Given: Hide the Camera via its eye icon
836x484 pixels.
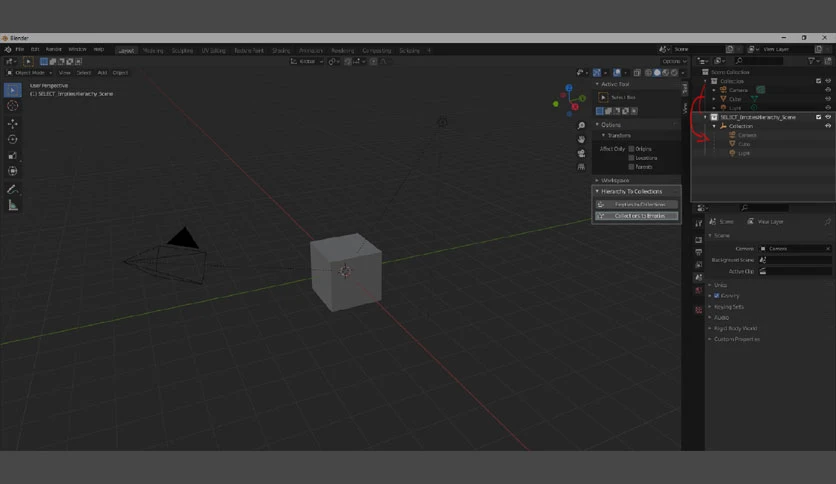Looking at the screenshot, I should (x=828, y=90).
